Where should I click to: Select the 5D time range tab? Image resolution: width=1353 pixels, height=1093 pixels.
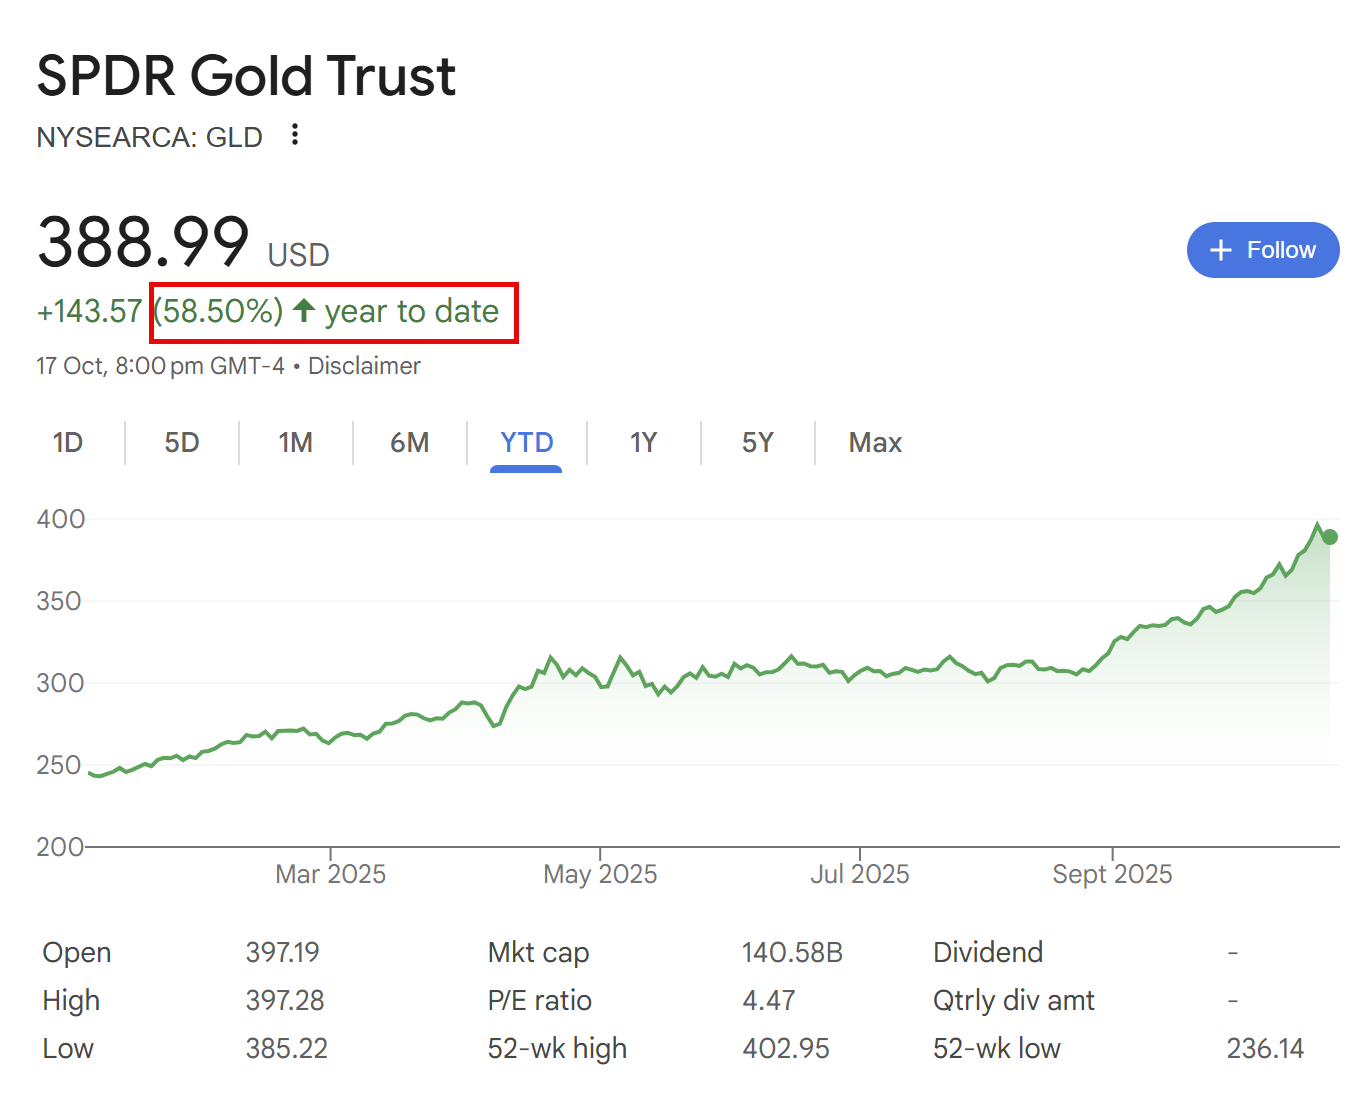(x=182, y=443)
